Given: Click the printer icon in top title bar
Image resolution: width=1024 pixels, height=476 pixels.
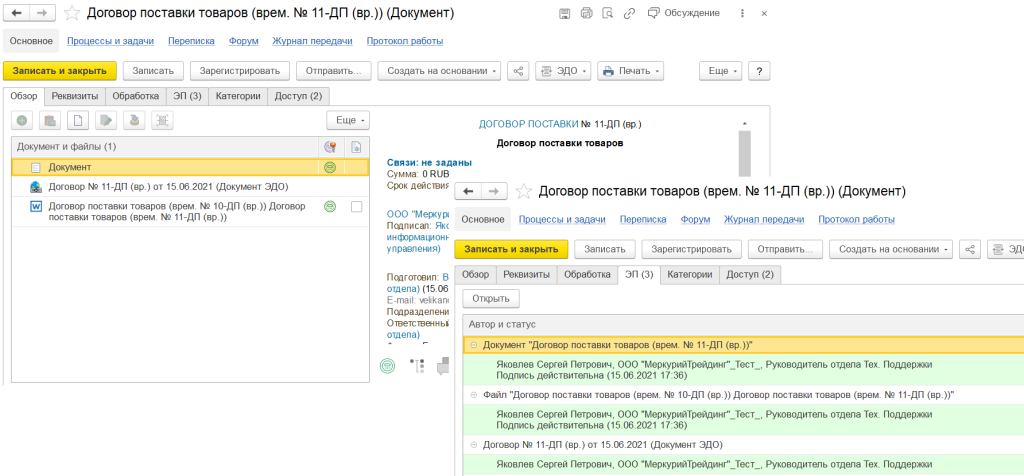Looking at the screenshot, I should [x=586, y=13].
